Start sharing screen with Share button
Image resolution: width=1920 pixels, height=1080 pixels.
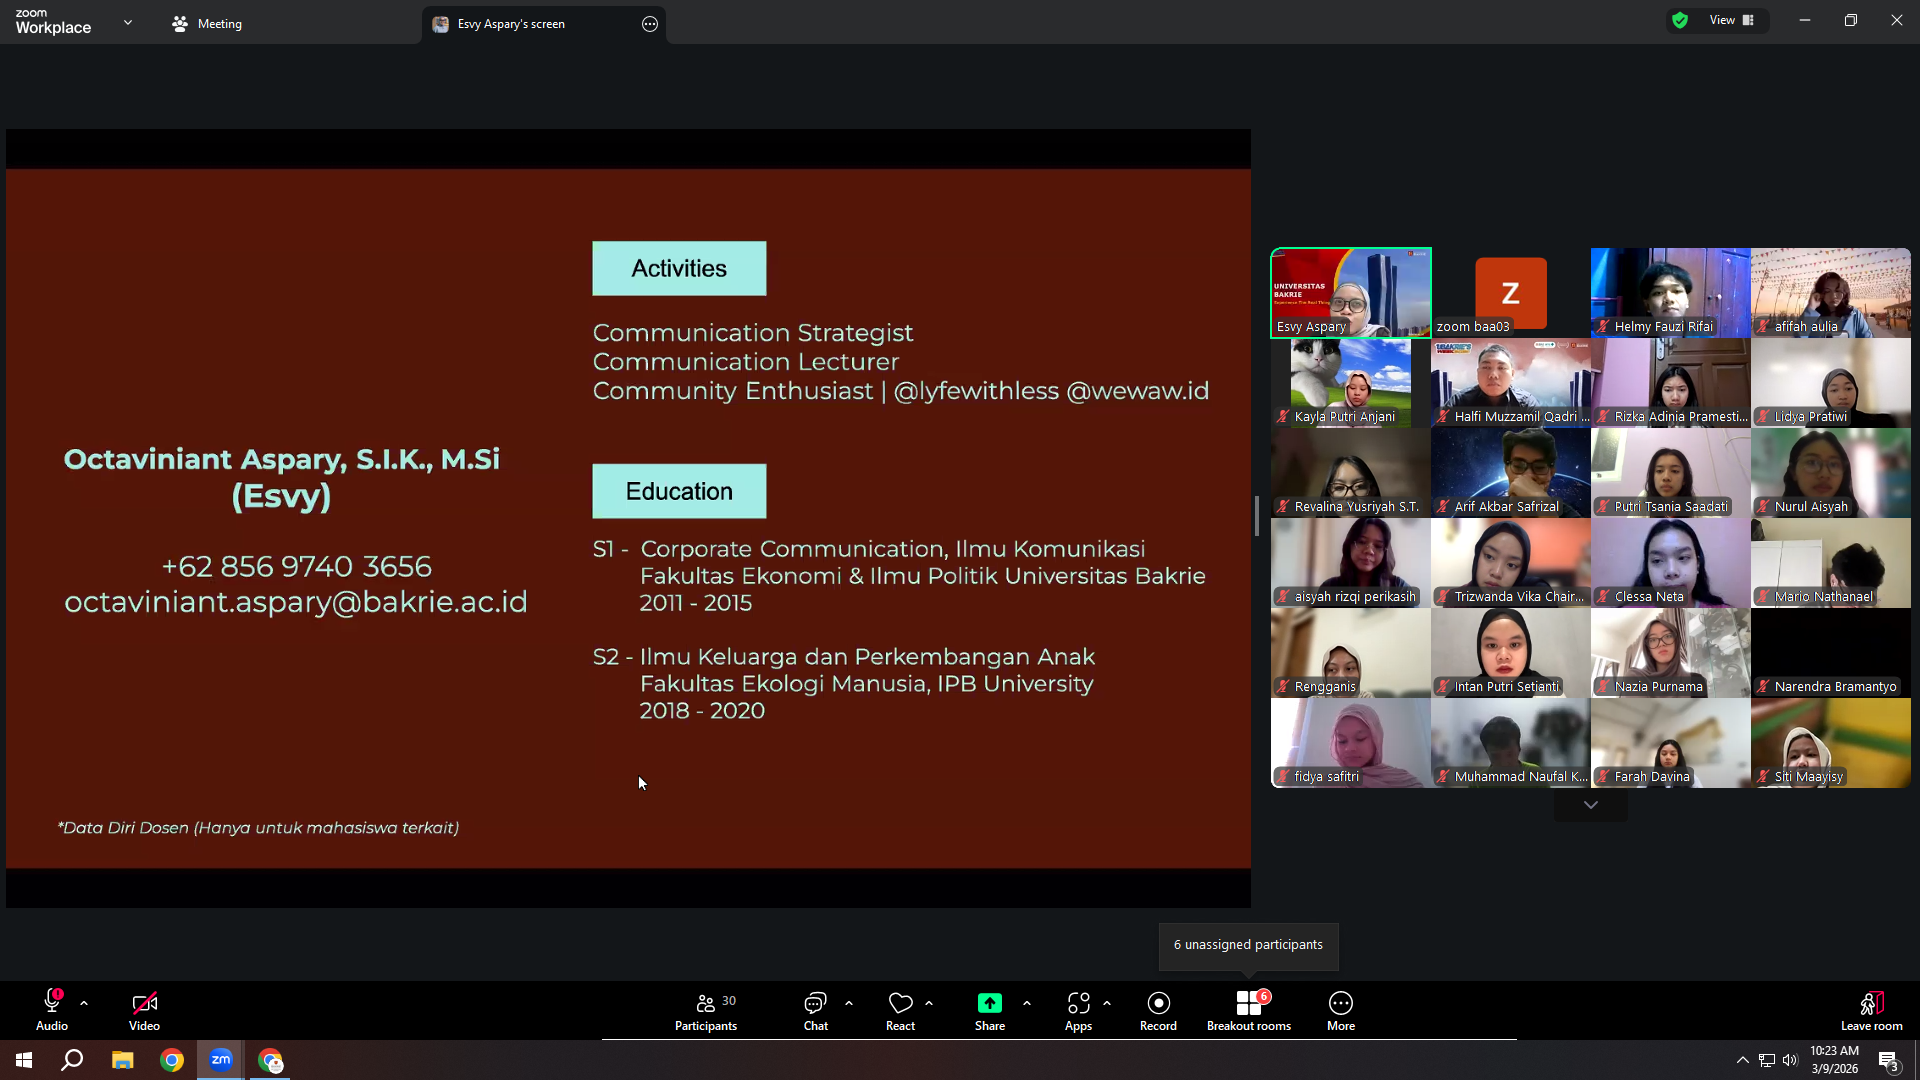tap(989, 1011)
